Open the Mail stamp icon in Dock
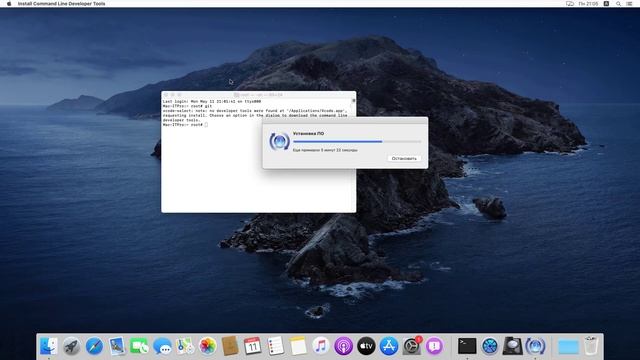Image resolution: width=640 pixels, height=360 pixels. (117, 346)
